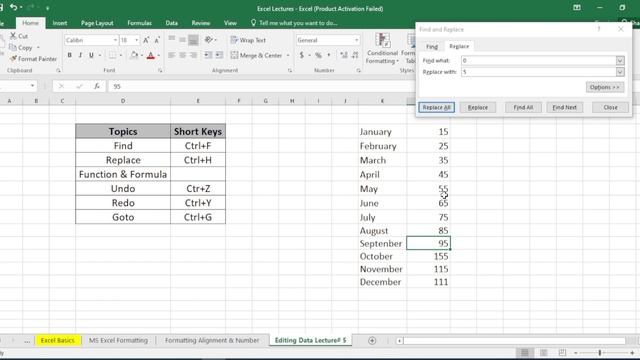This screenshot has height=360, width=640.
Task: Click Find All button
Action: [x=523, y=107]
